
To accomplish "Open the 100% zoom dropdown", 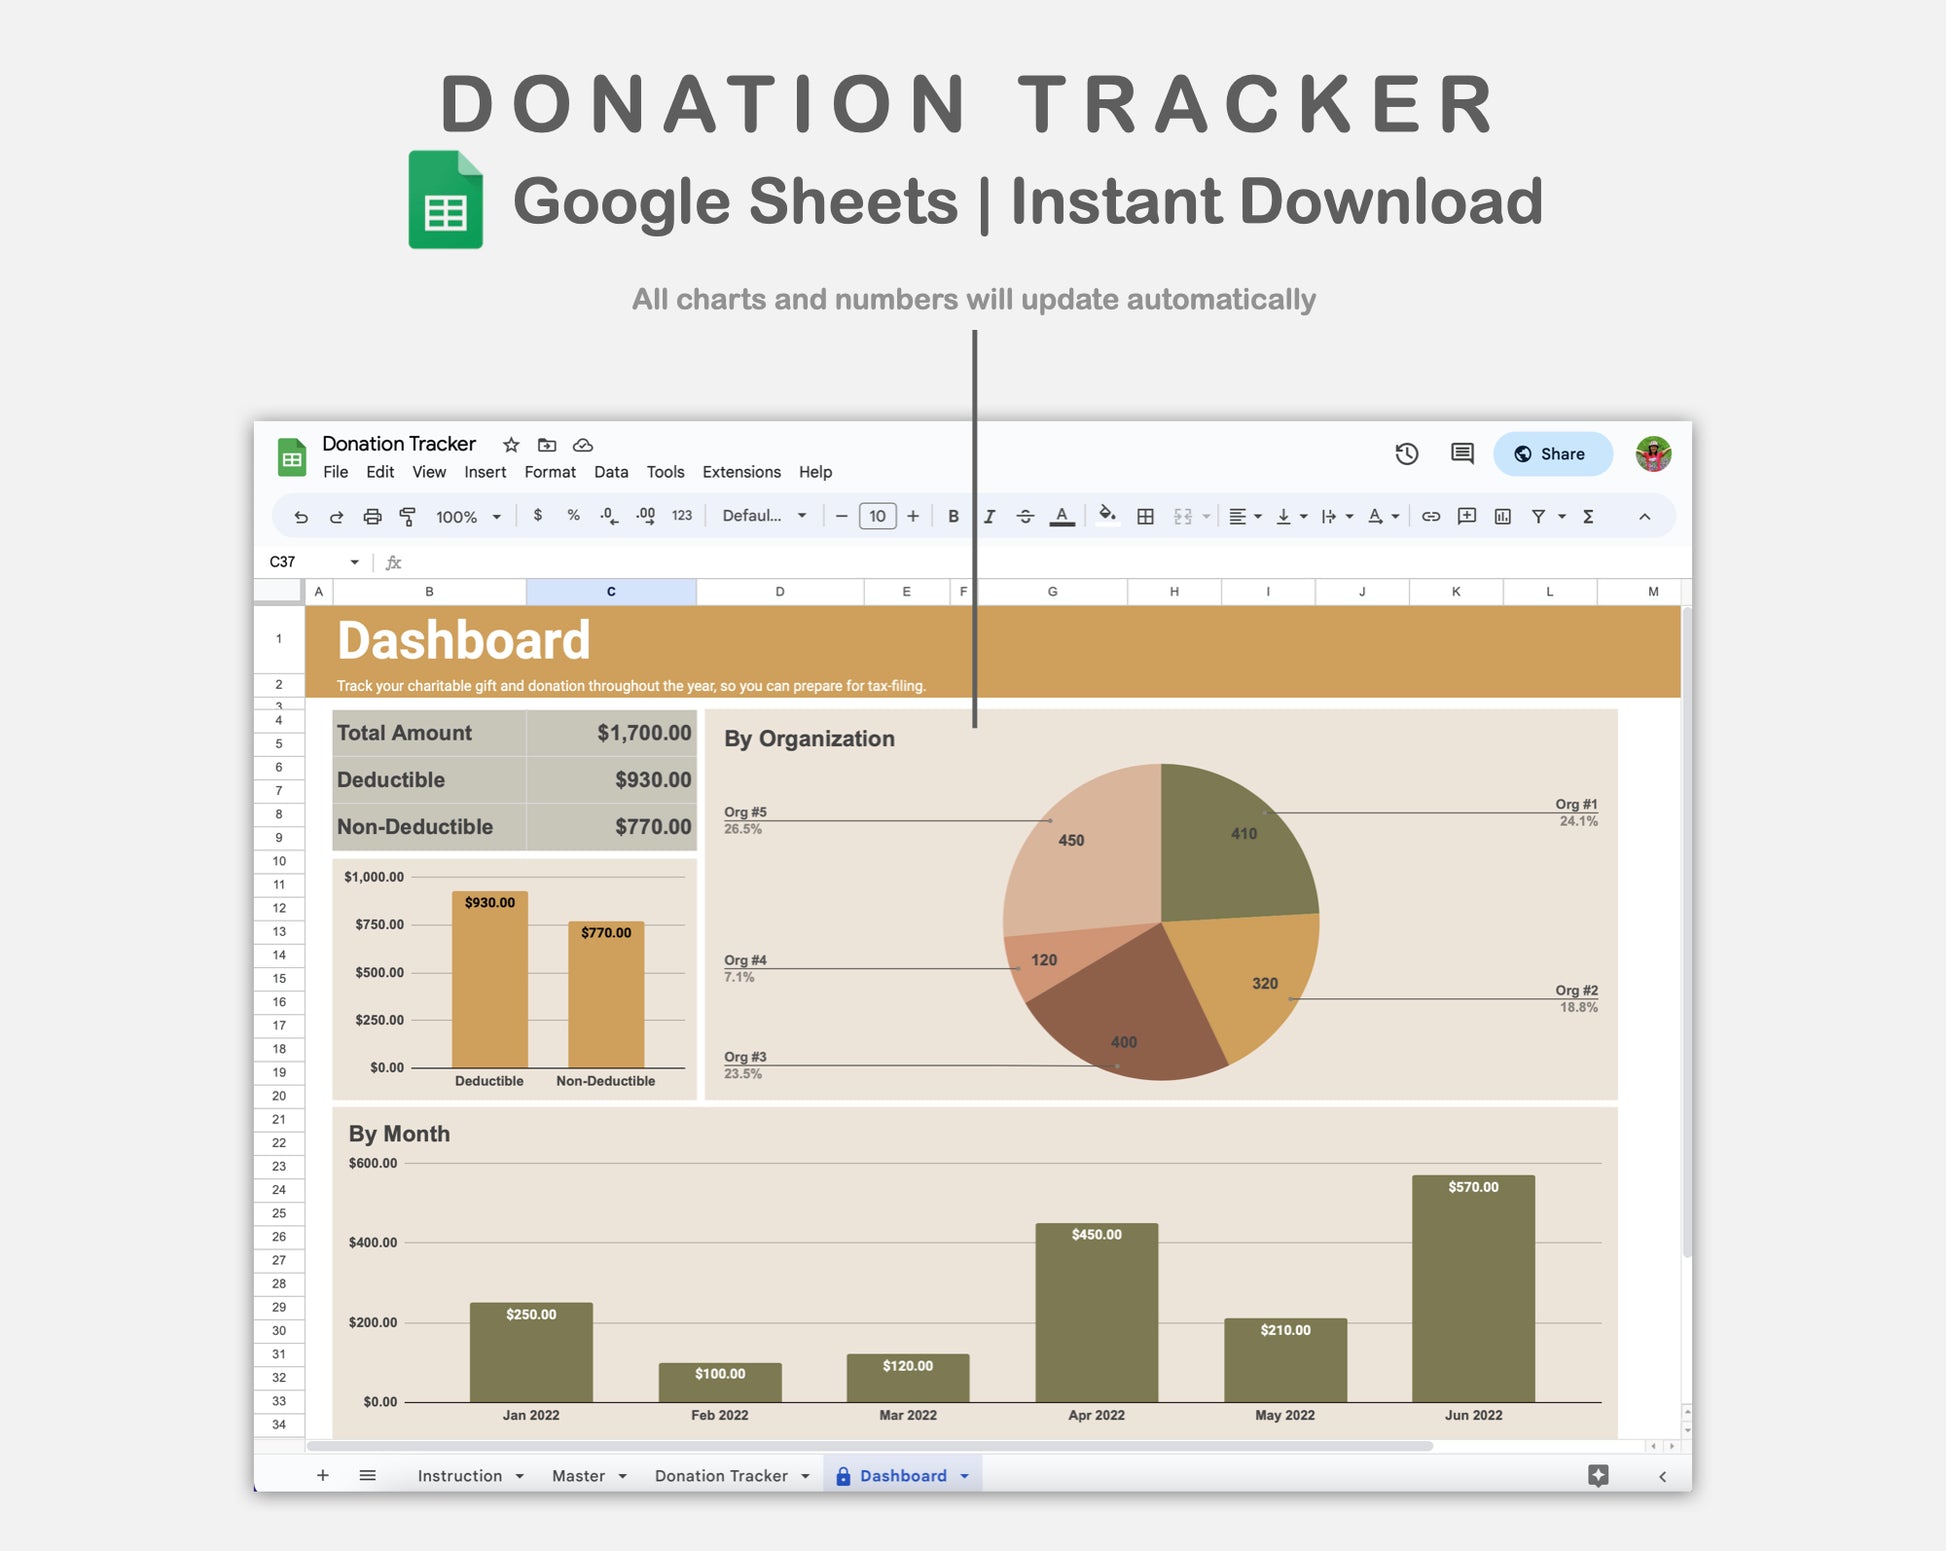I will [x=468, y=517].
